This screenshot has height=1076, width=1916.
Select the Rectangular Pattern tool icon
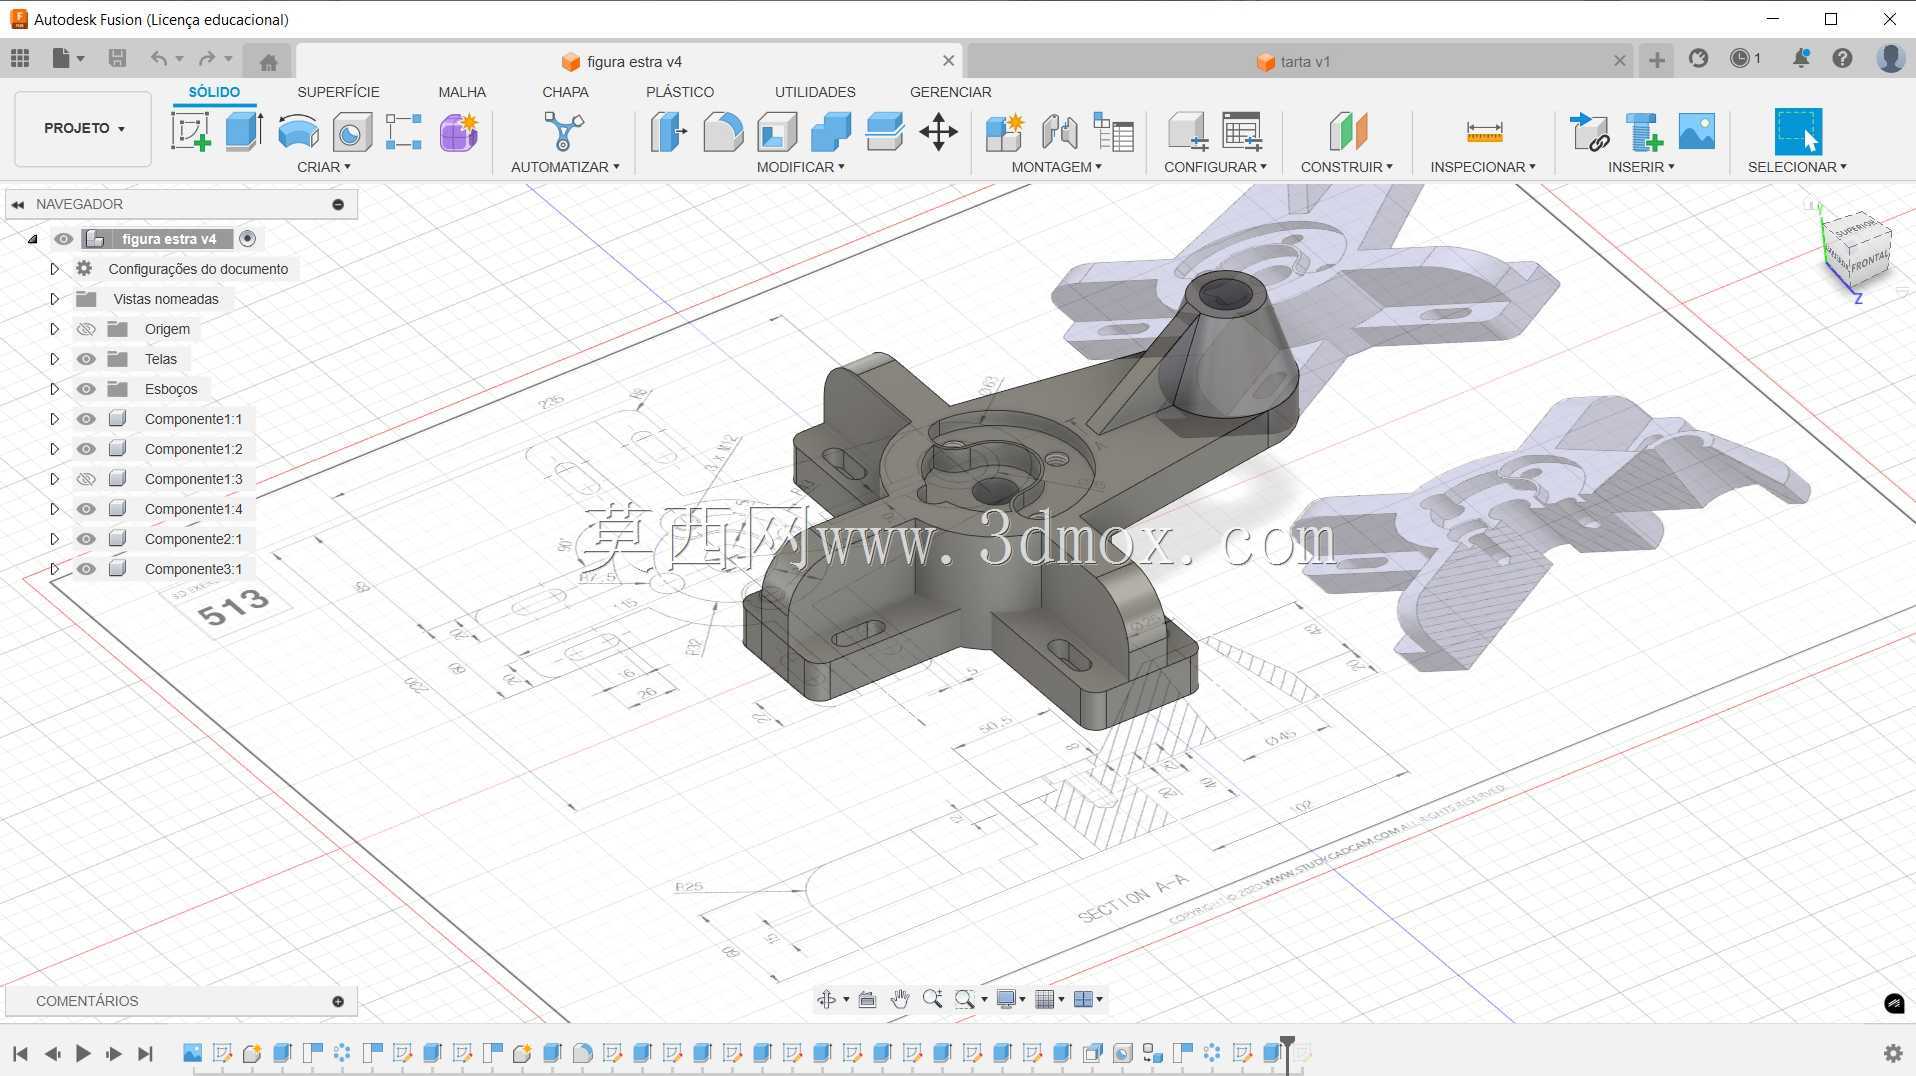tap(404, 131)
